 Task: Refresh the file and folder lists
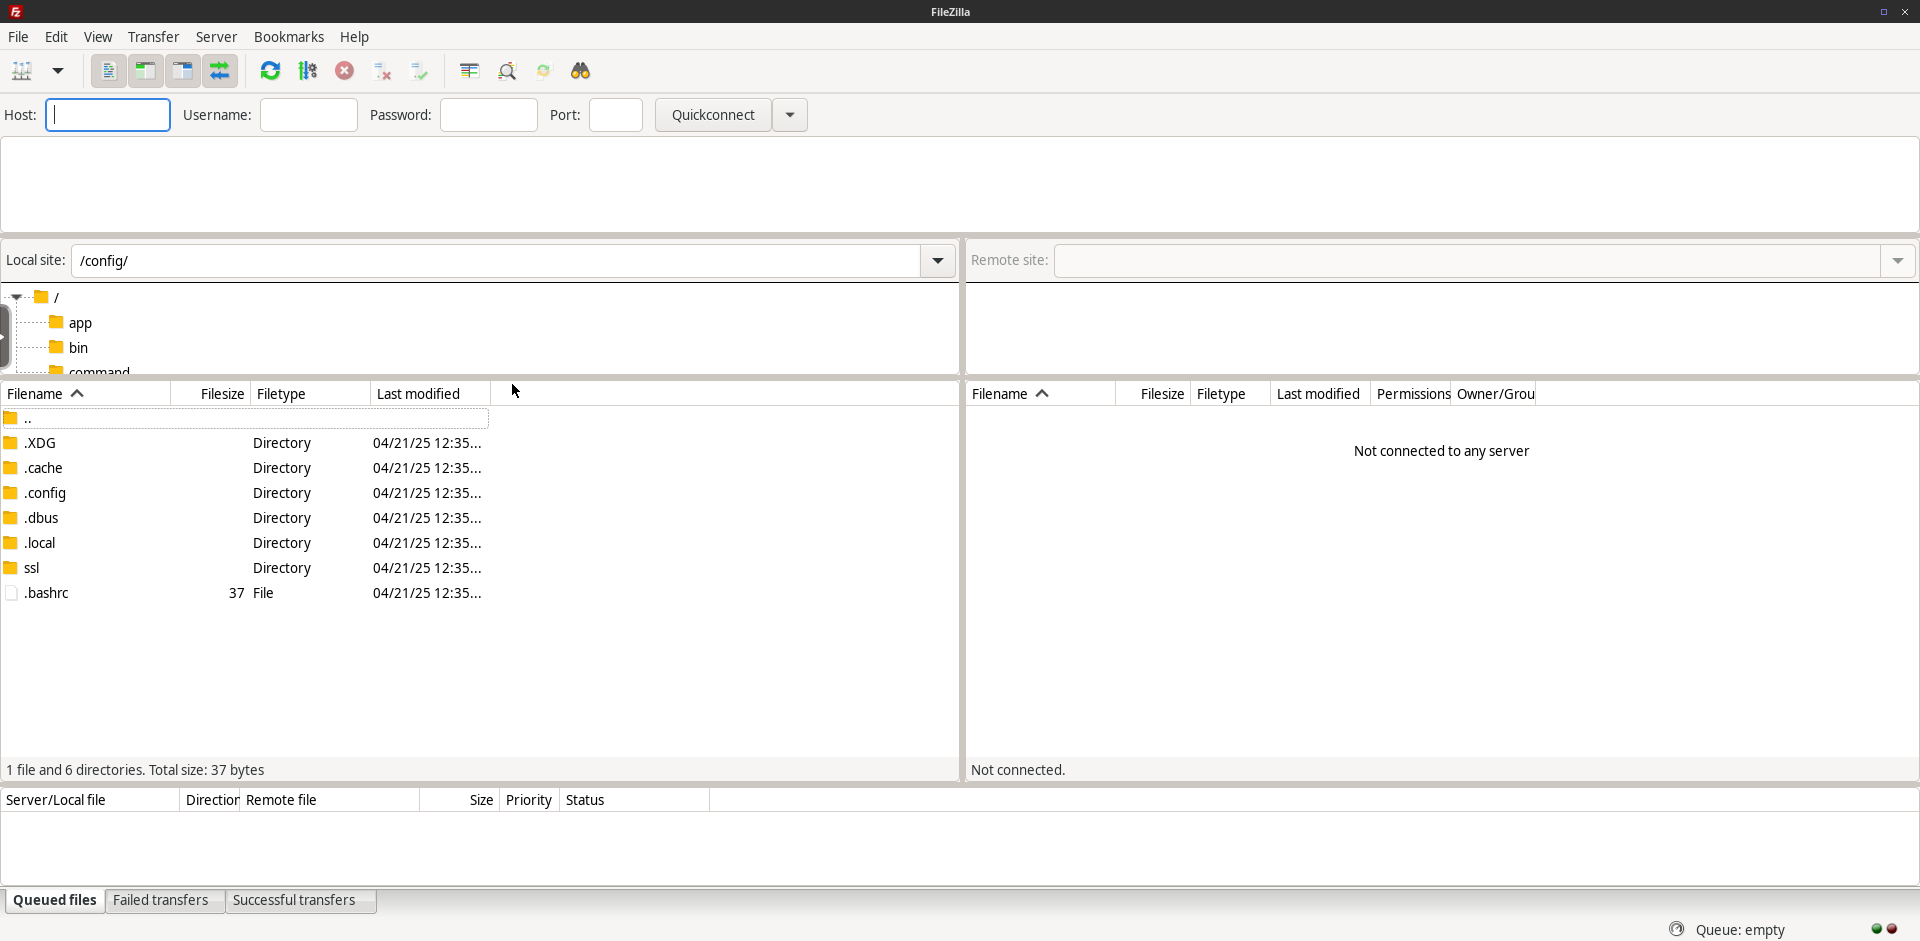pos(270,71)
